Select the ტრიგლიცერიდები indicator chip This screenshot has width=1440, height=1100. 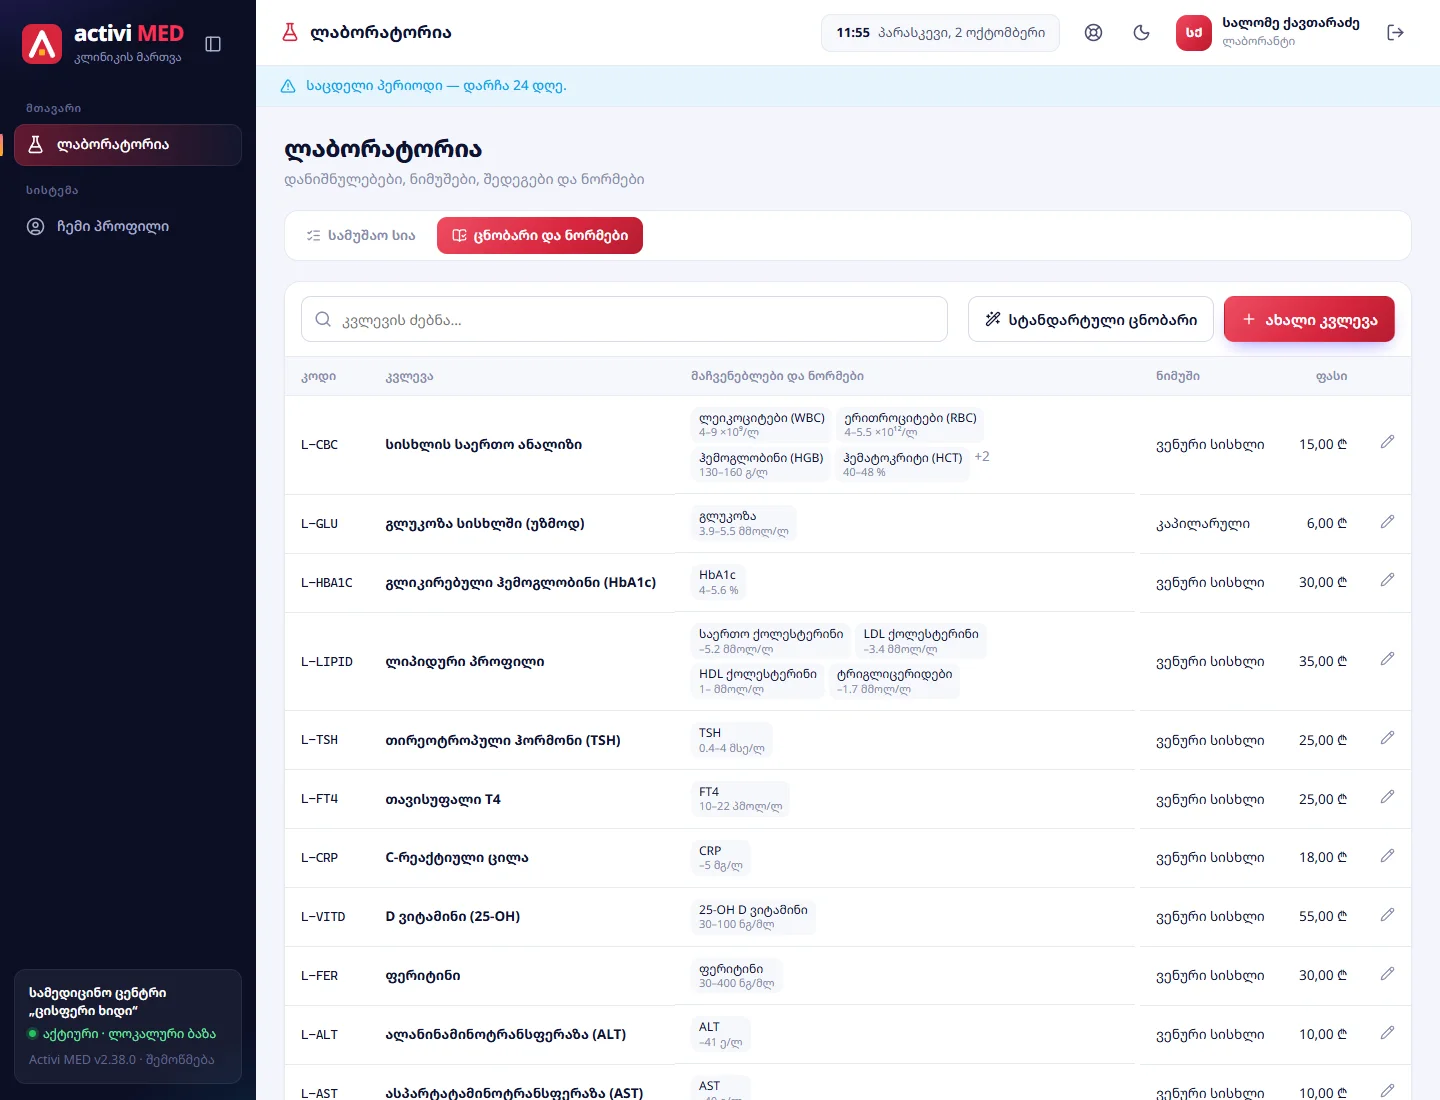click(894, 681)
